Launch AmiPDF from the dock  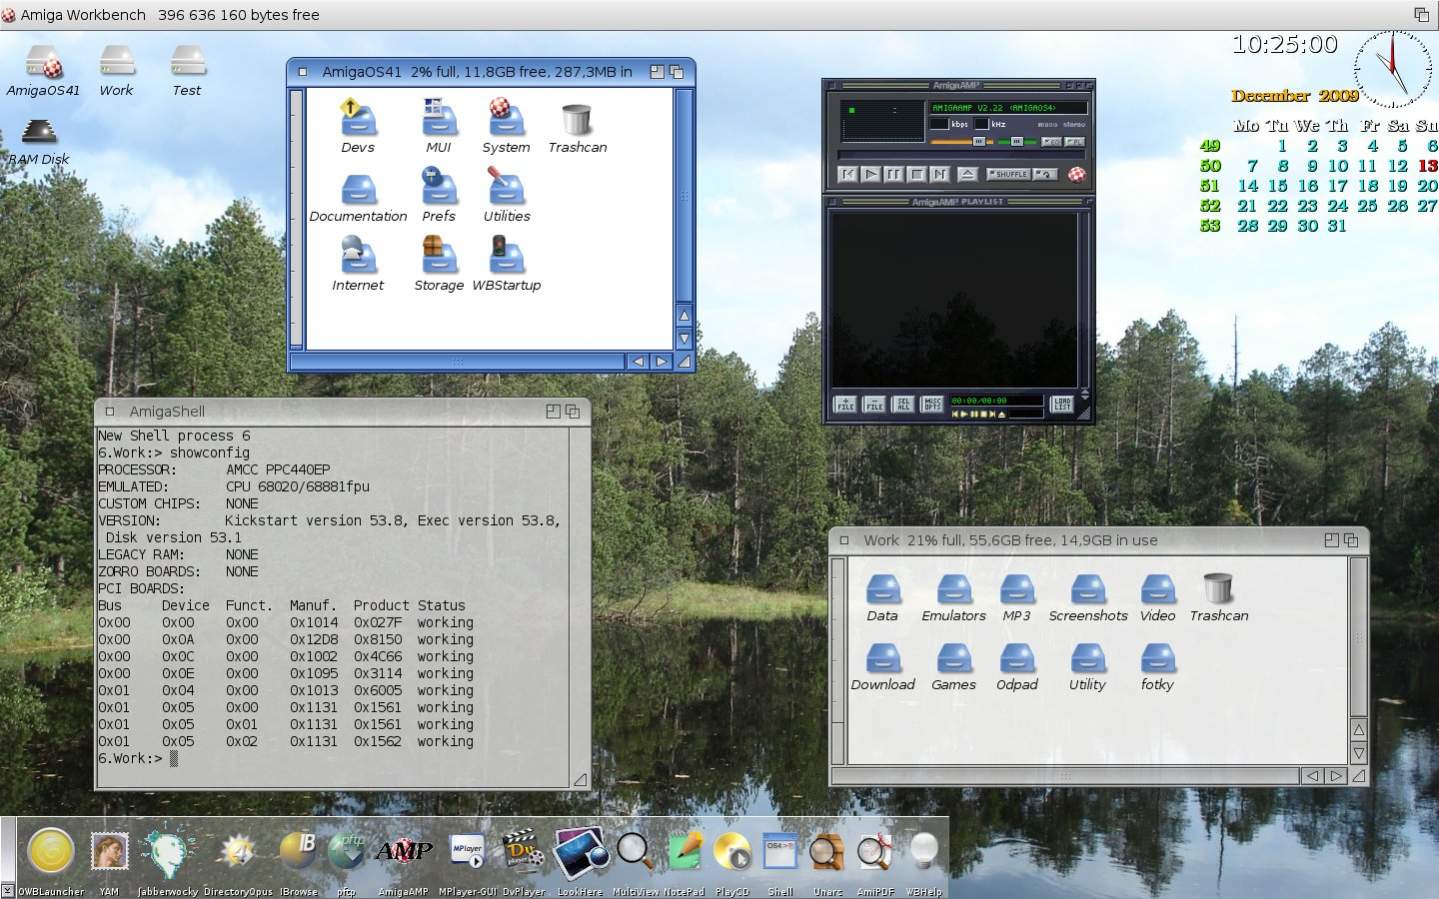874,851
